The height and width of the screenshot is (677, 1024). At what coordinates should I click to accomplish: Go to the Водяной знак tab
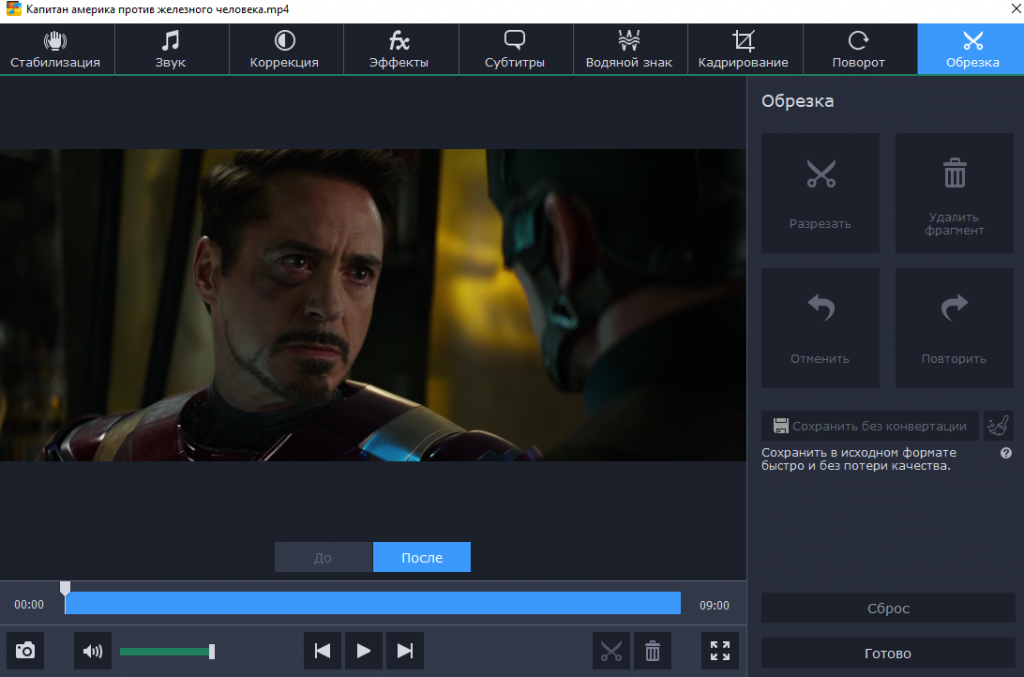pyautogui.click(x=629, y=49)
